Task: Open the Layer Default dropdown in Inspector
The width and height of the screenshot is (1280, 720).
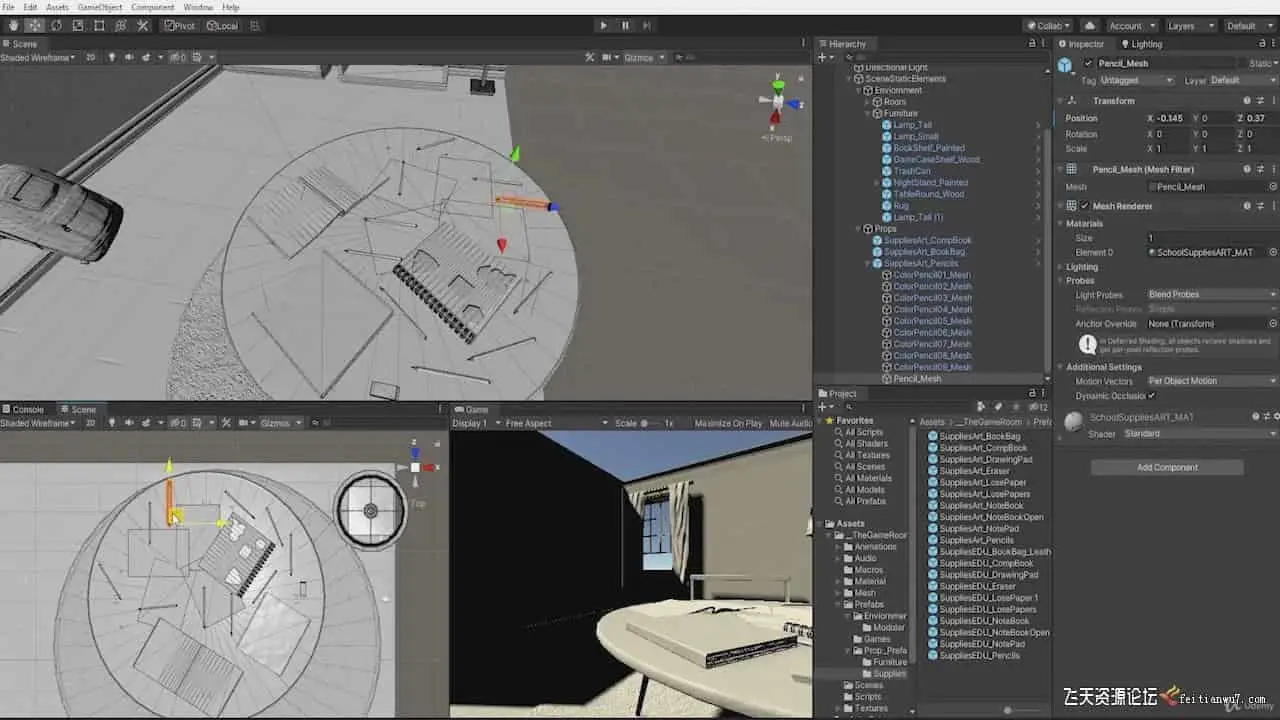Action: (1242, 80)
